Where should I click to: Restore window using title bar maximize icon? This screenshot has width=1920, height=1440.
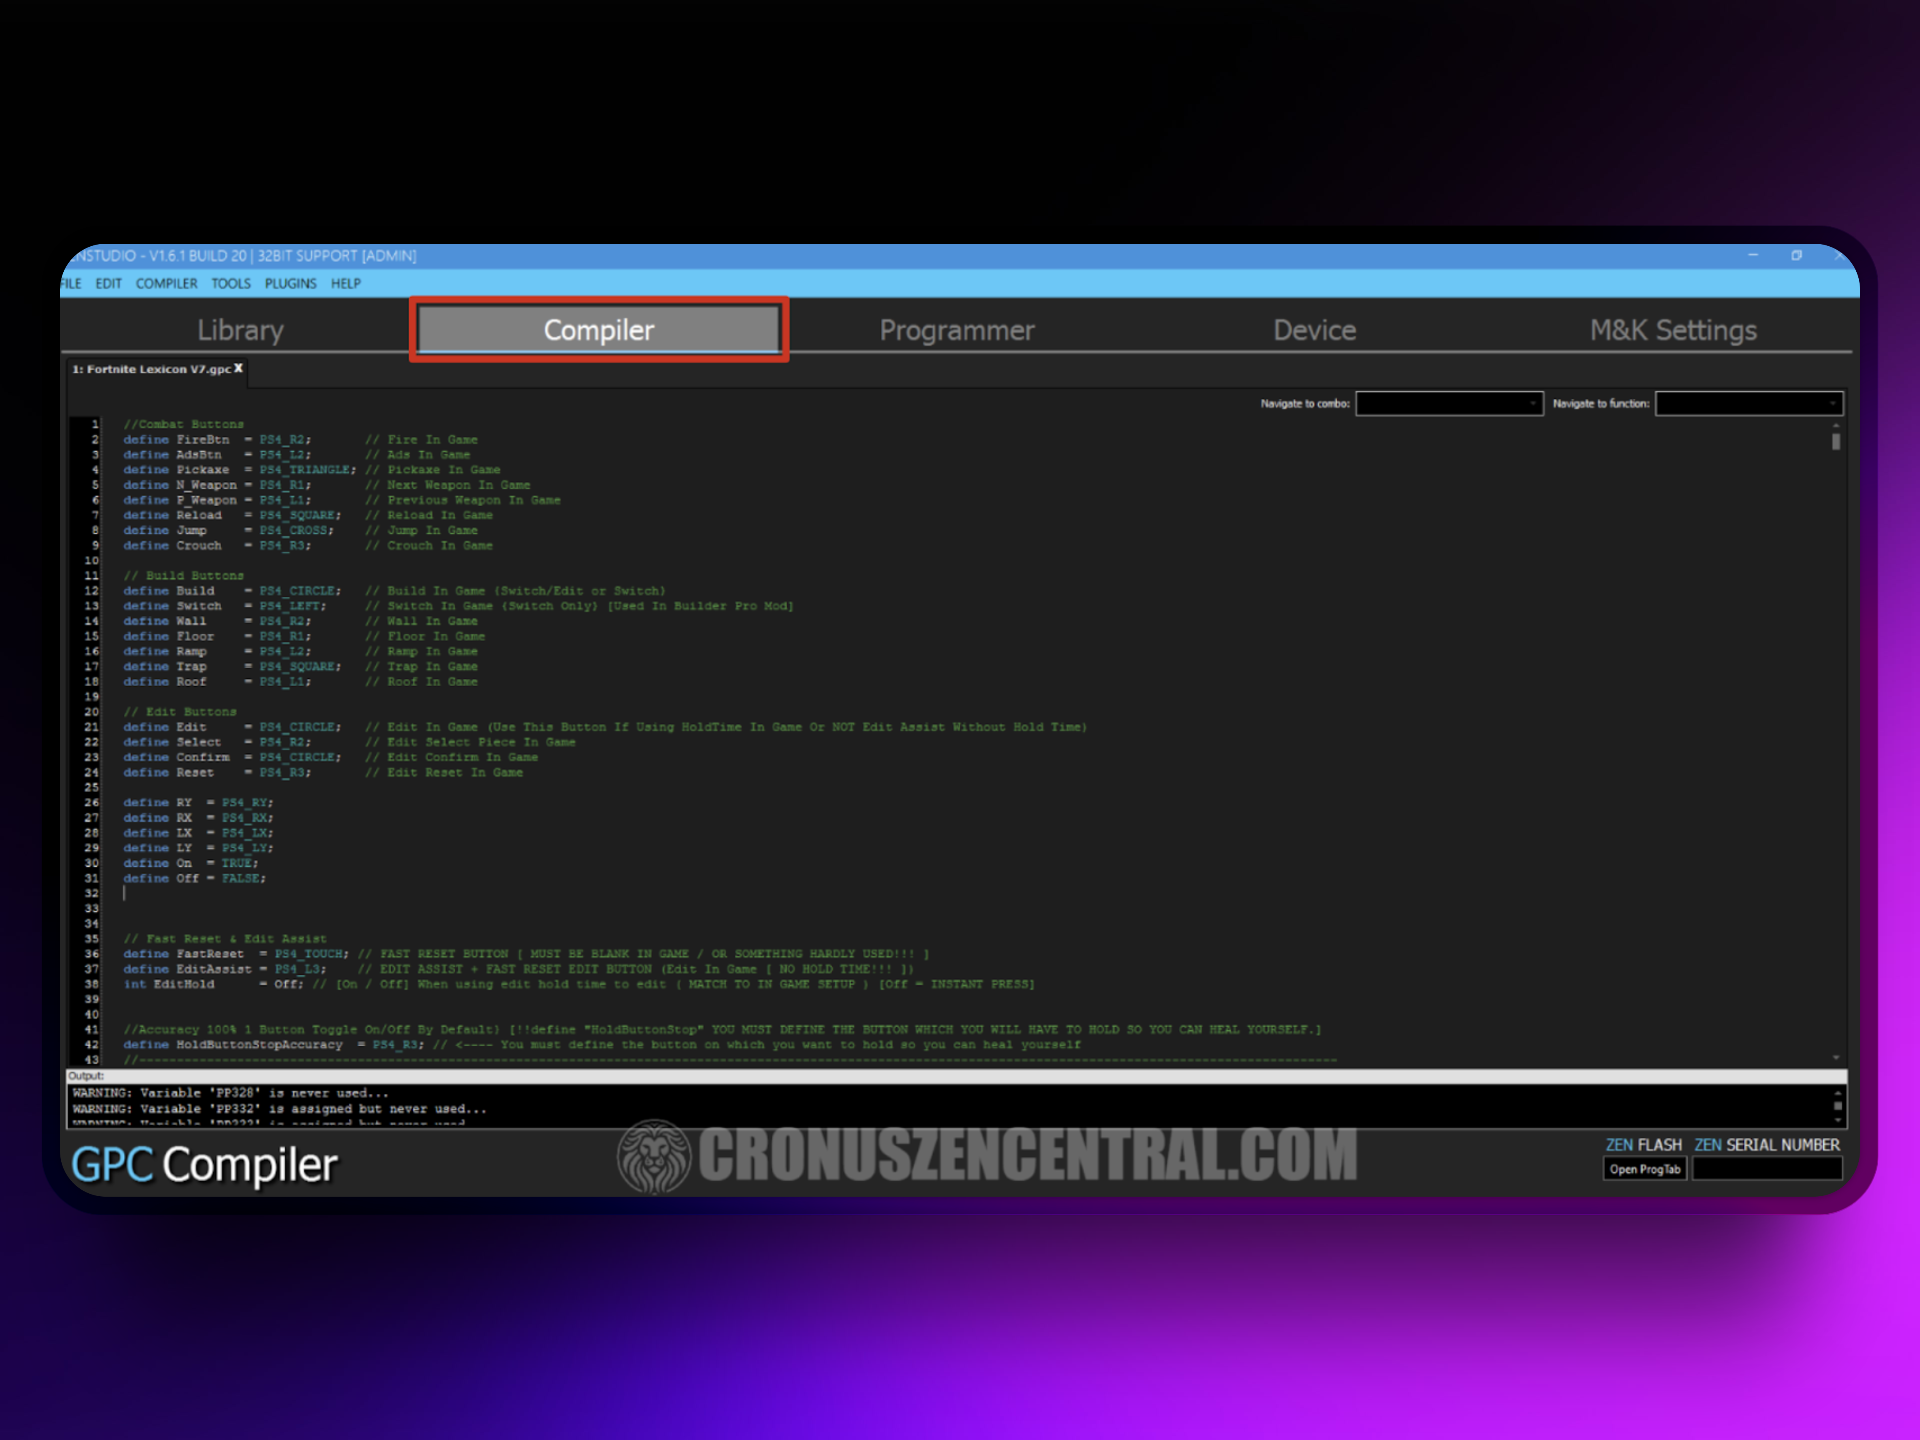1796,256
